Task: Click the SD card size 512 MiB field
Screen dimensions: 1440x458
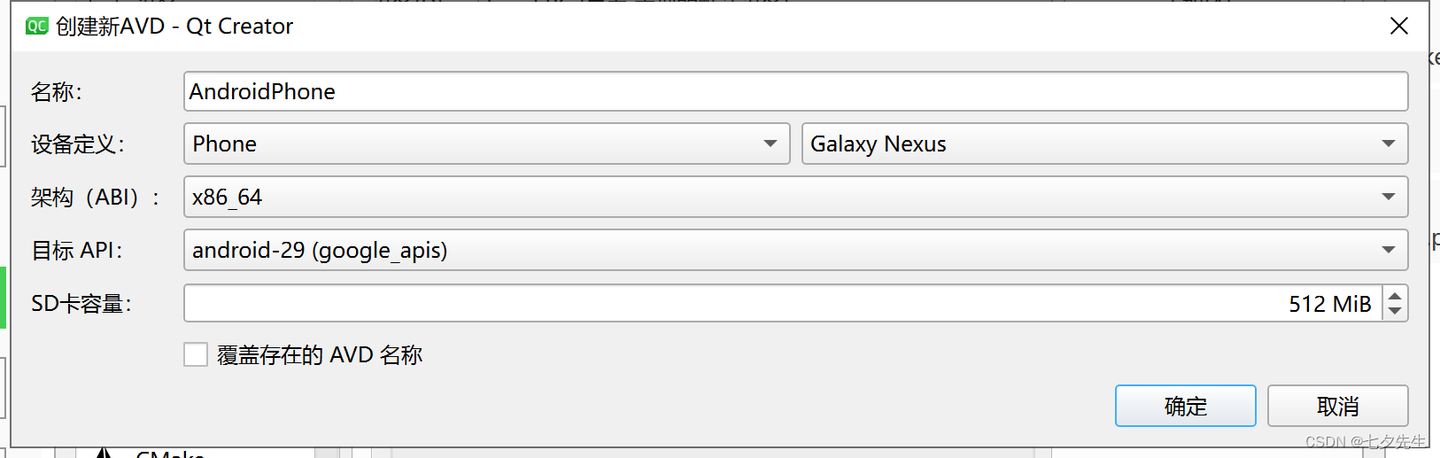Action: click(x=780, y=304)
